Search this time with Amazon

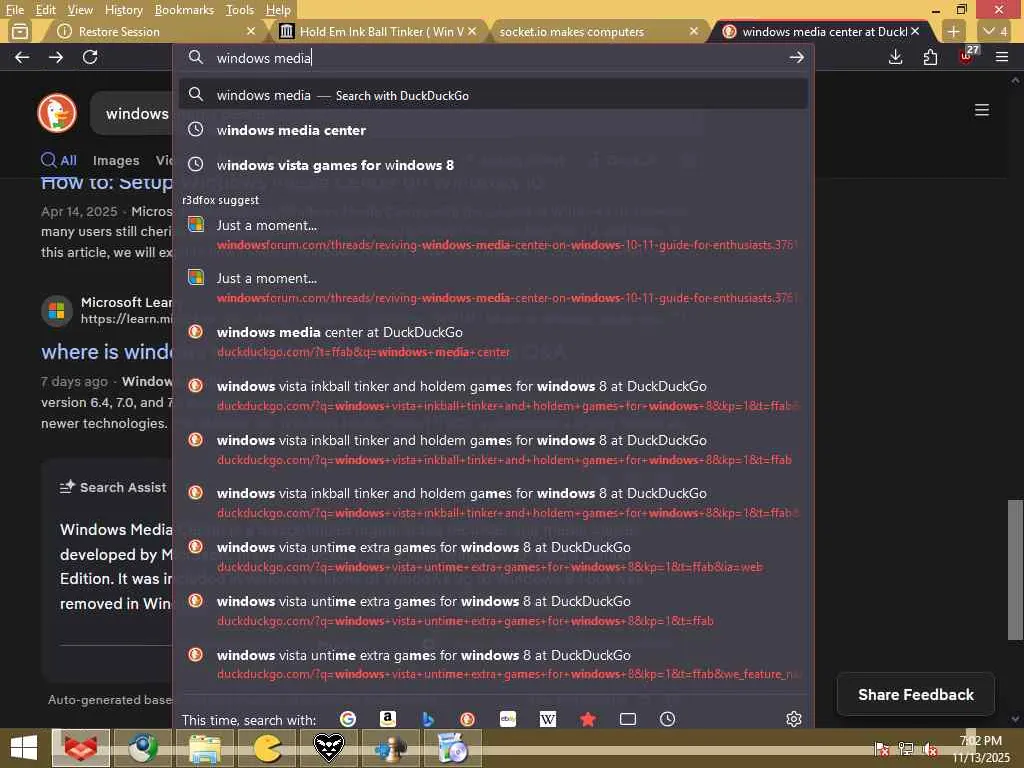pos(388,719)
